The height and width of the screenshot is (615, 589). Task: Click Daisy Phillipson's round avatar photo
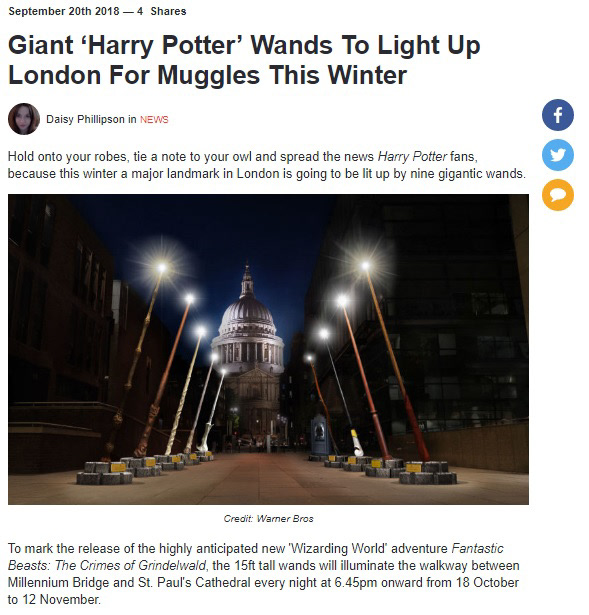click(x=24, y=119)
